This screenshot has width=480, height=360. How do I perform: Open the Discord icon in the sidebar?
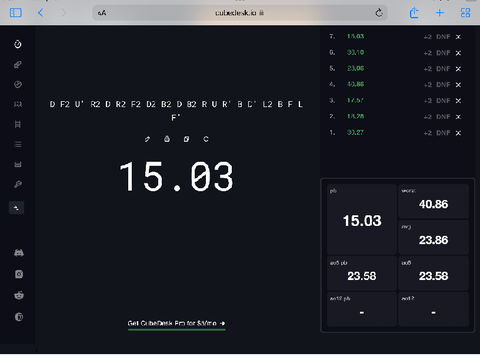(19, 253)
